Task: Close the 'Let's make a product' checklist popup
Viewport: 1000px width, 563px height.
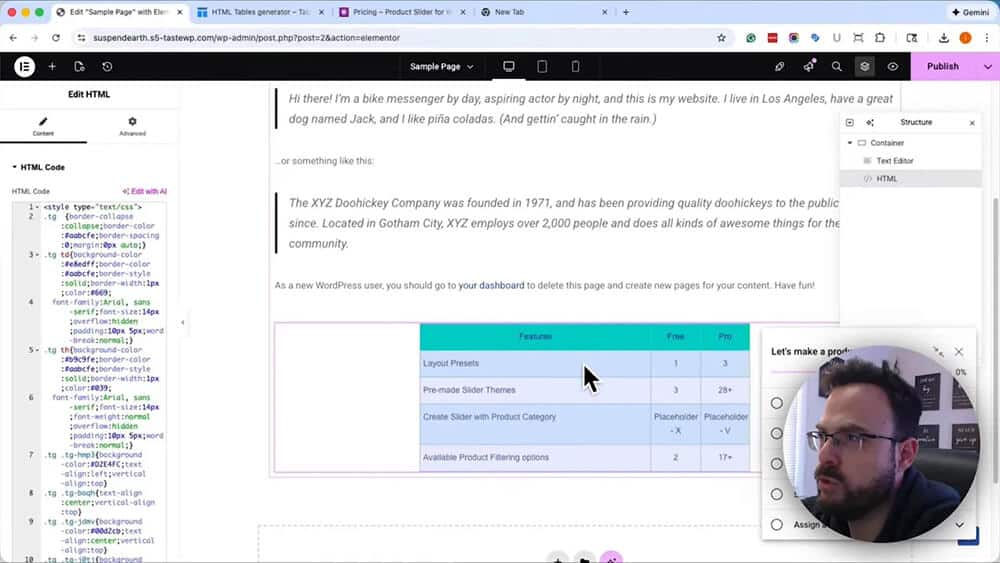Action: click(959, 352)
